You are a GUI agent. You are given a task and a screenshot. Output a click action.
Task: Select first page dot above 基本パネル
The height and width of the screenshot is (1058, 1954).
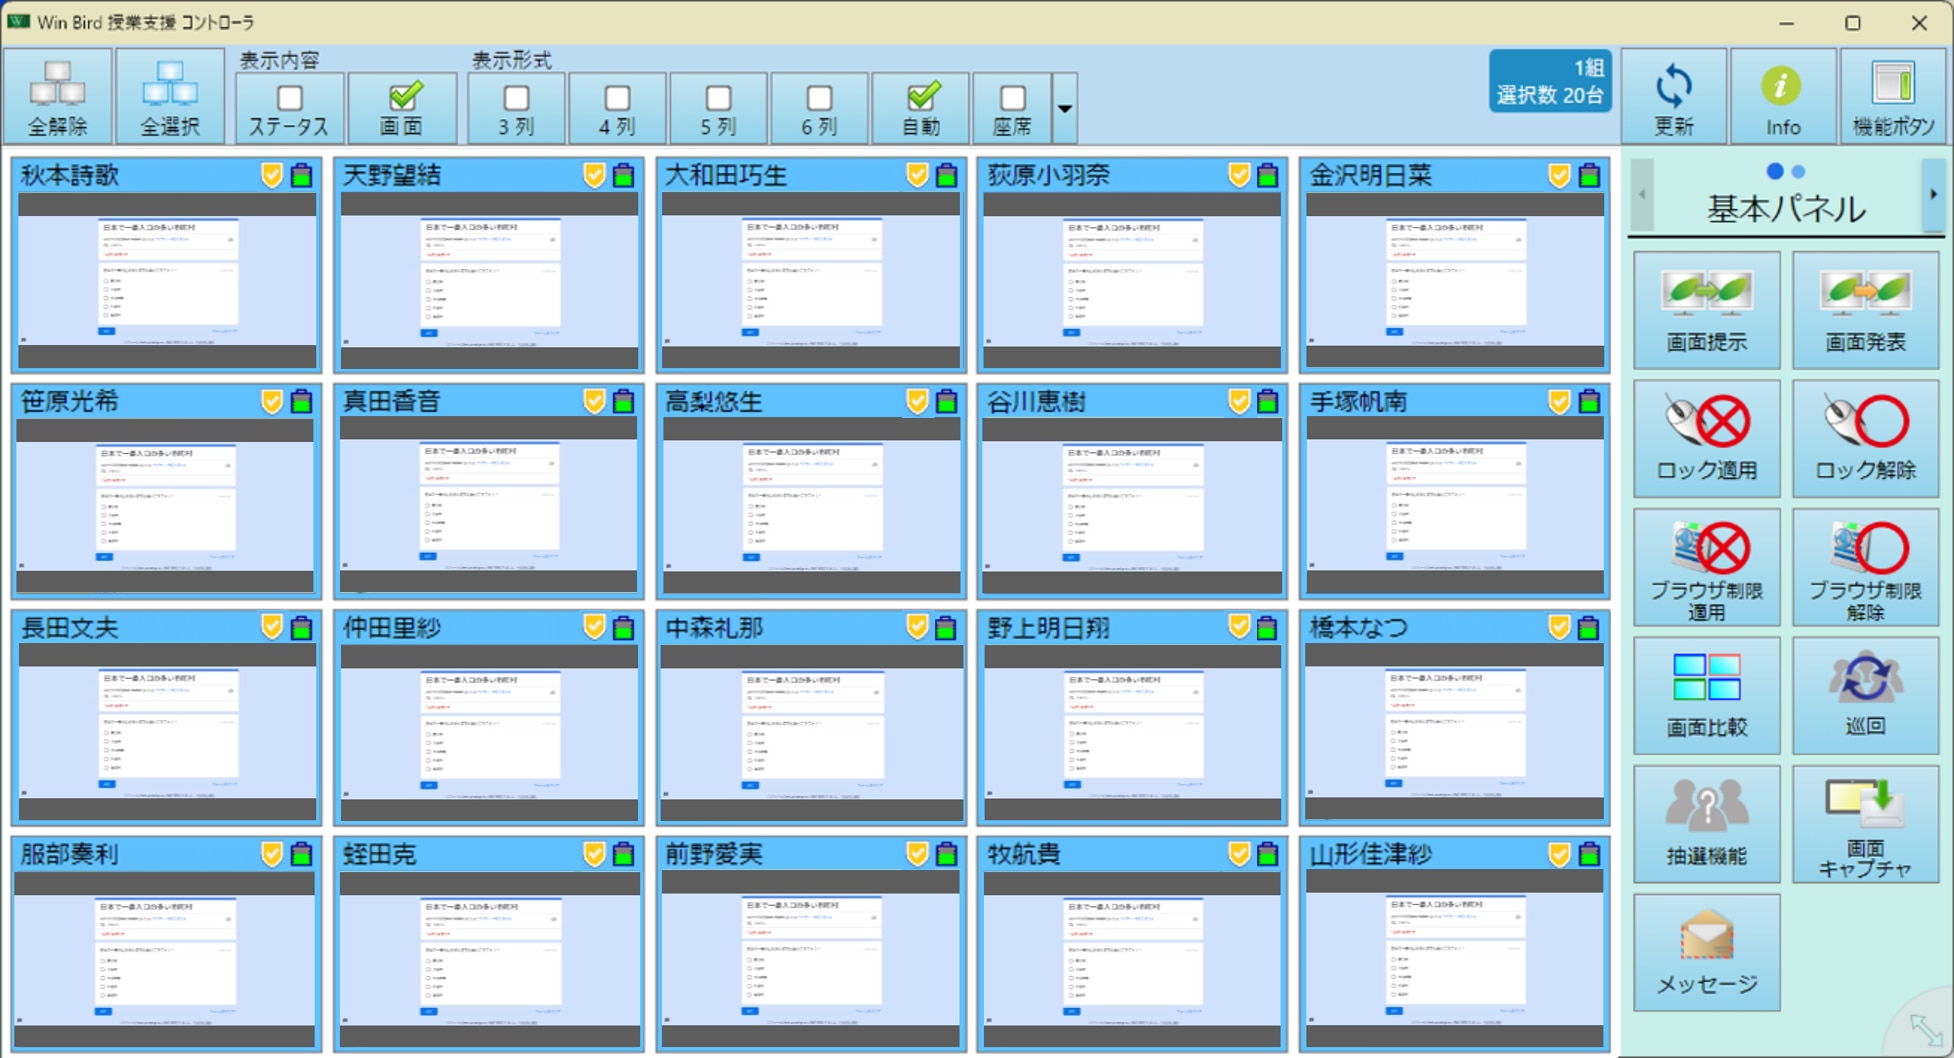pyautogui.click(x=1775, y=171)
